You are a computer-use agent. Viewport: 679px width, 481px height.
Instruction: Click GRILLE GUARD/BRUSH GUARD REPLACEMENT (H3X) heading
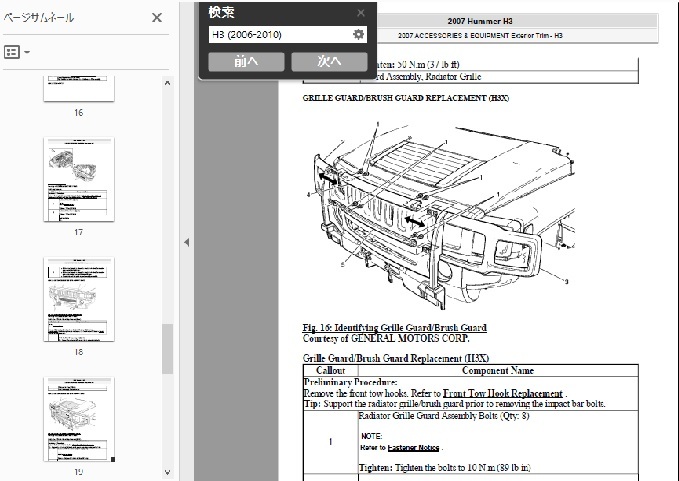pyautogui.click(x=406, y=98)
